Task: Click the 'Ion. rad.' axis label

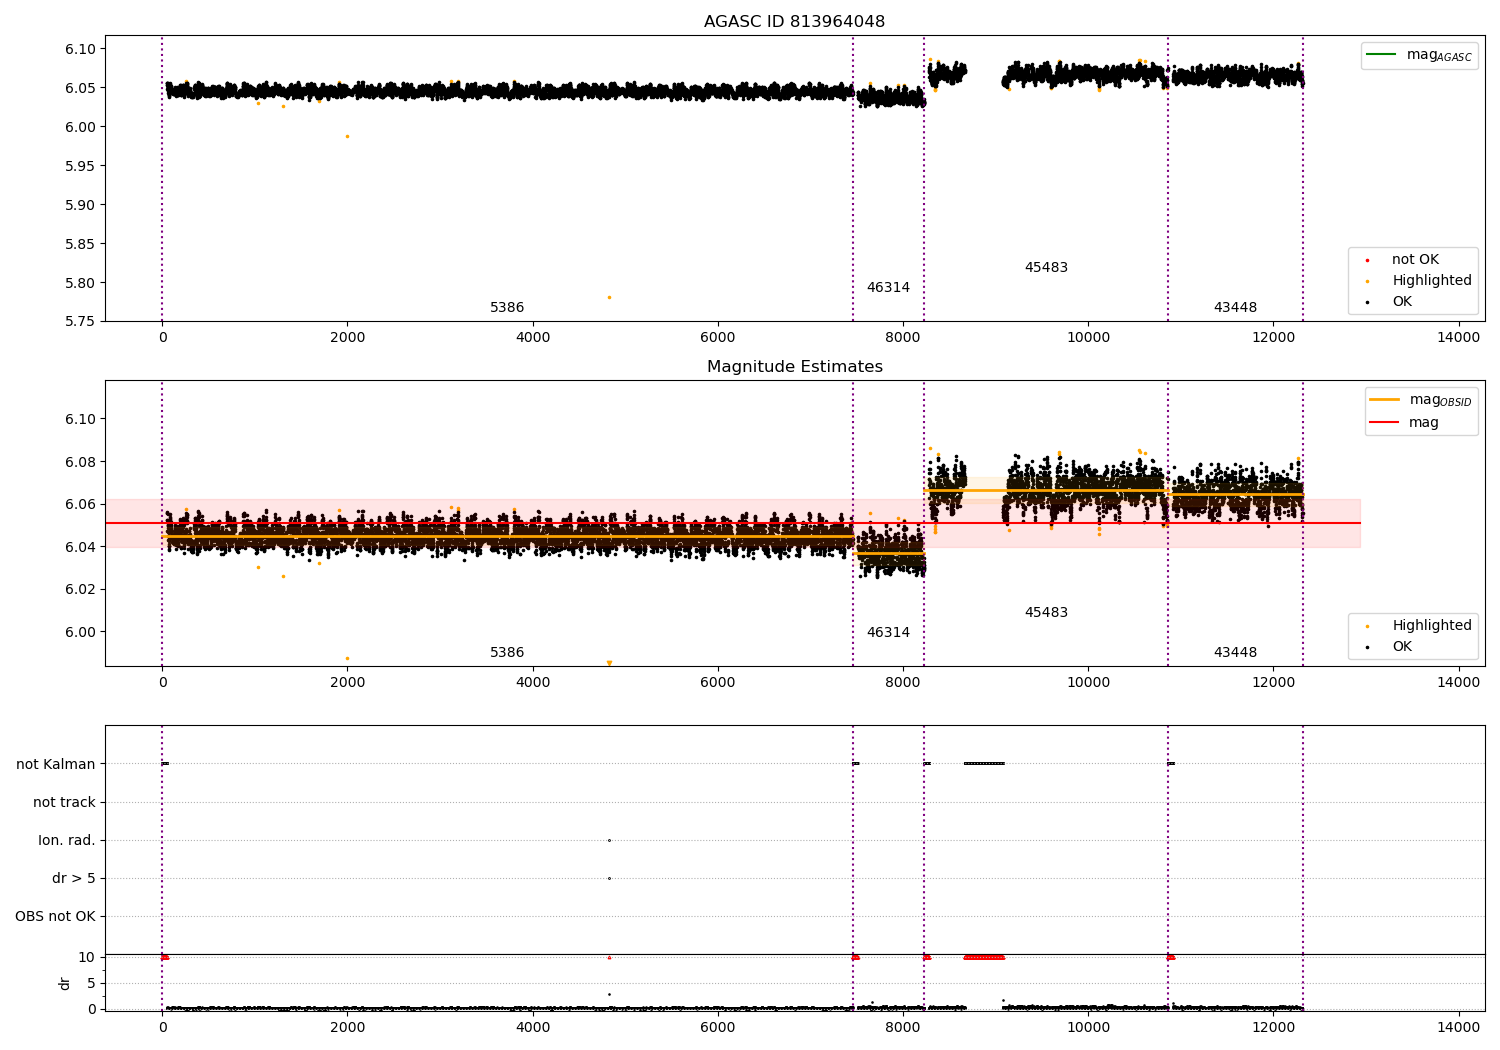Action: (67, 841)
